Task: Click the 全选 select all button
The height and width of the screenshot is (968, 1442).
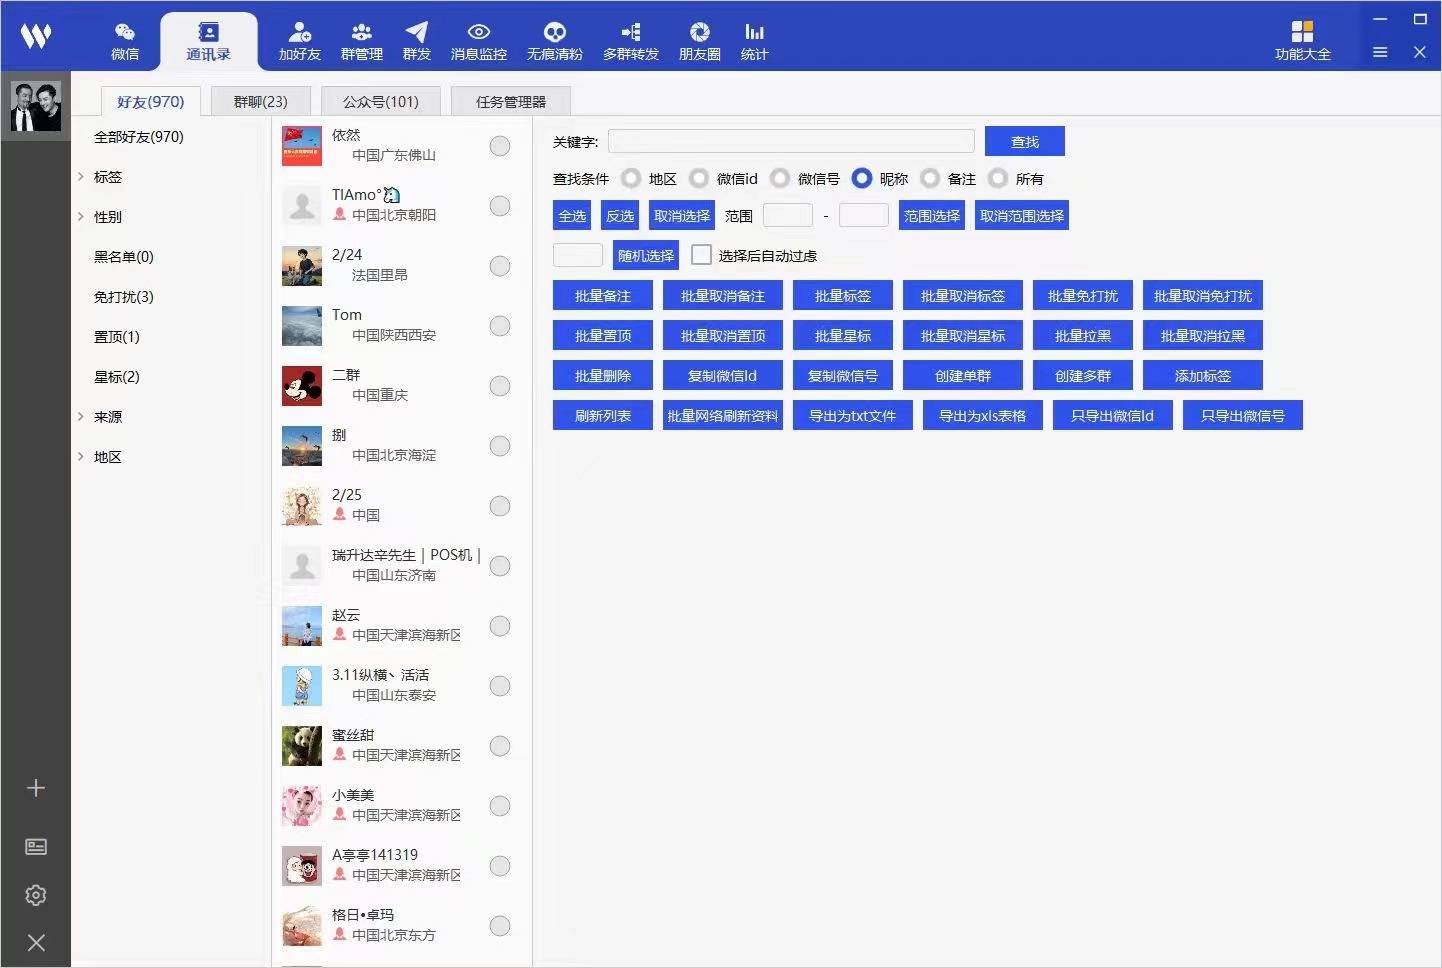Action: tap(572, 215)
